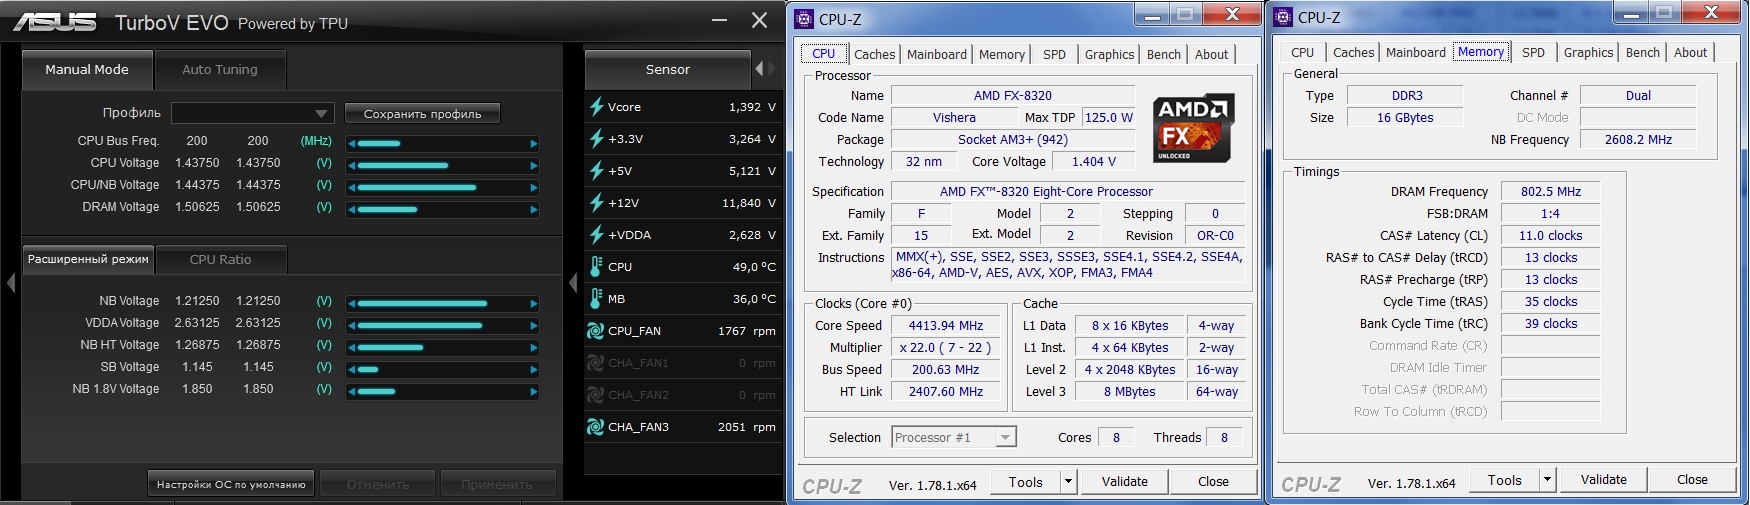Click the CHA_FAN1 fan icon
1750x505 pixels.
coord(596,363)
